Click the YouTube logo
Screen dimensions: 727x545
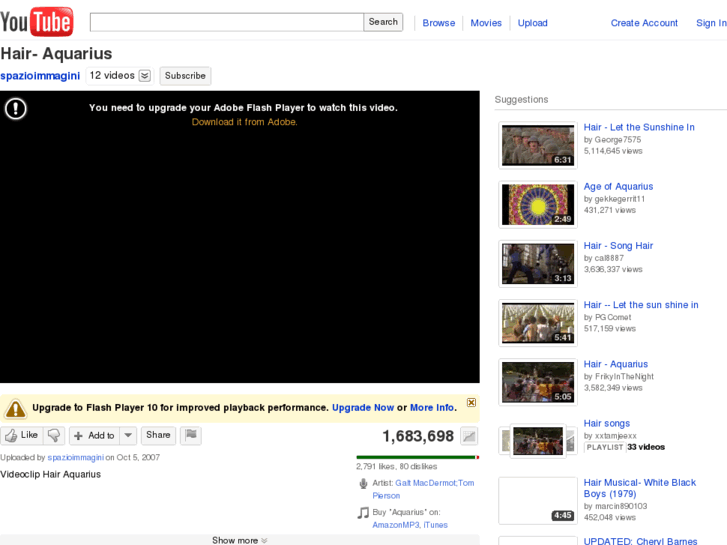(x=37, y=21)
